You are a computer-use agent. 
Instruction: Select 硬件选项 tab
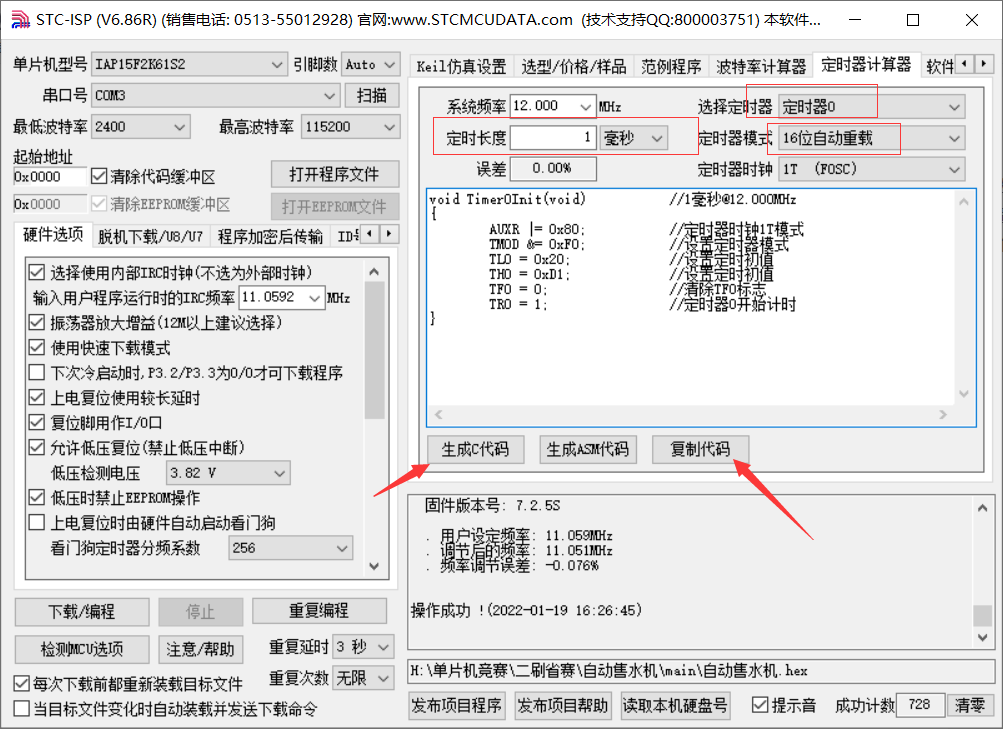(53, 235)
